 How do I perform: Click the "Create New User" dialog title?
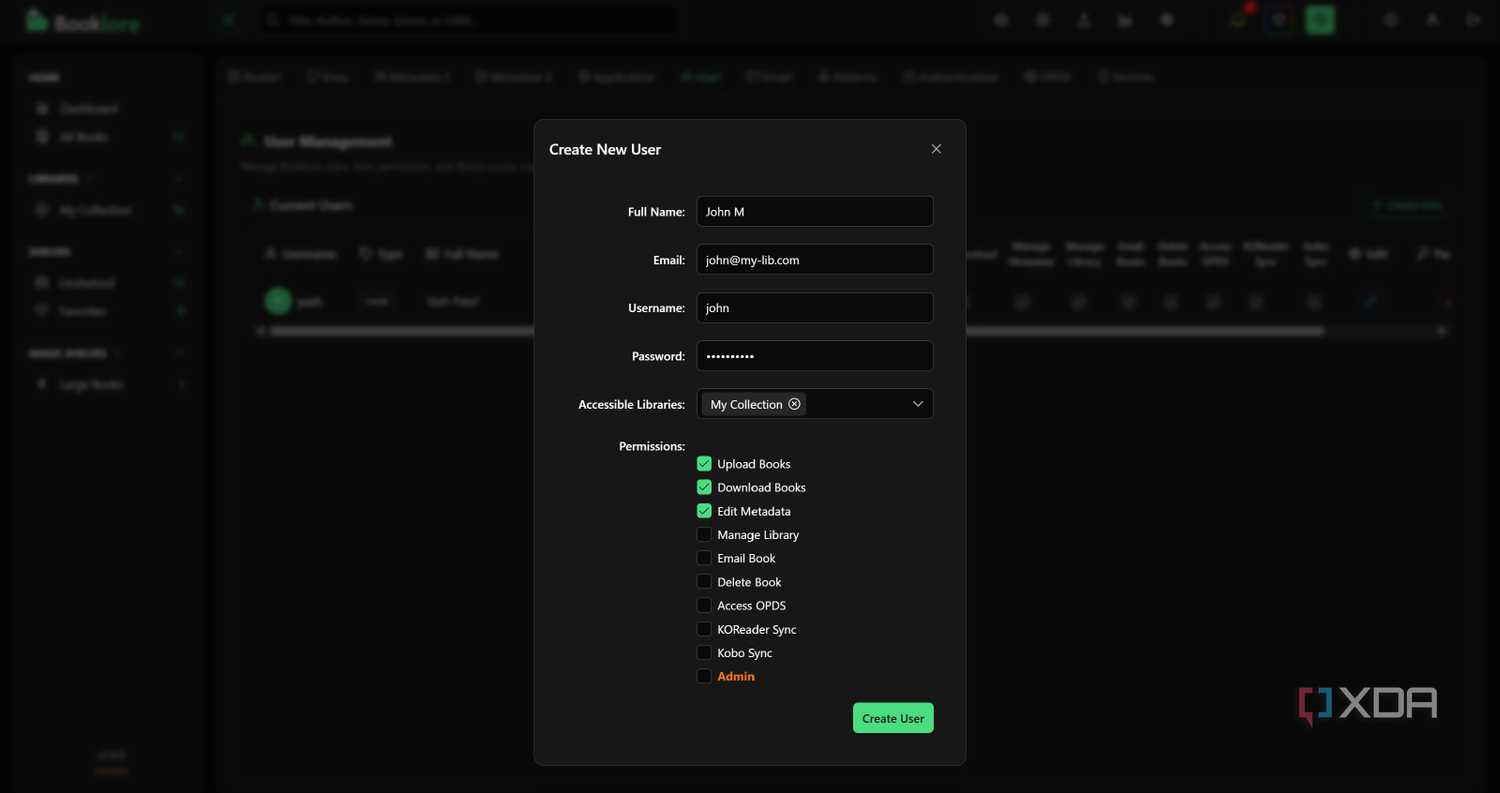pyautogui.click(x=605, y=149)
